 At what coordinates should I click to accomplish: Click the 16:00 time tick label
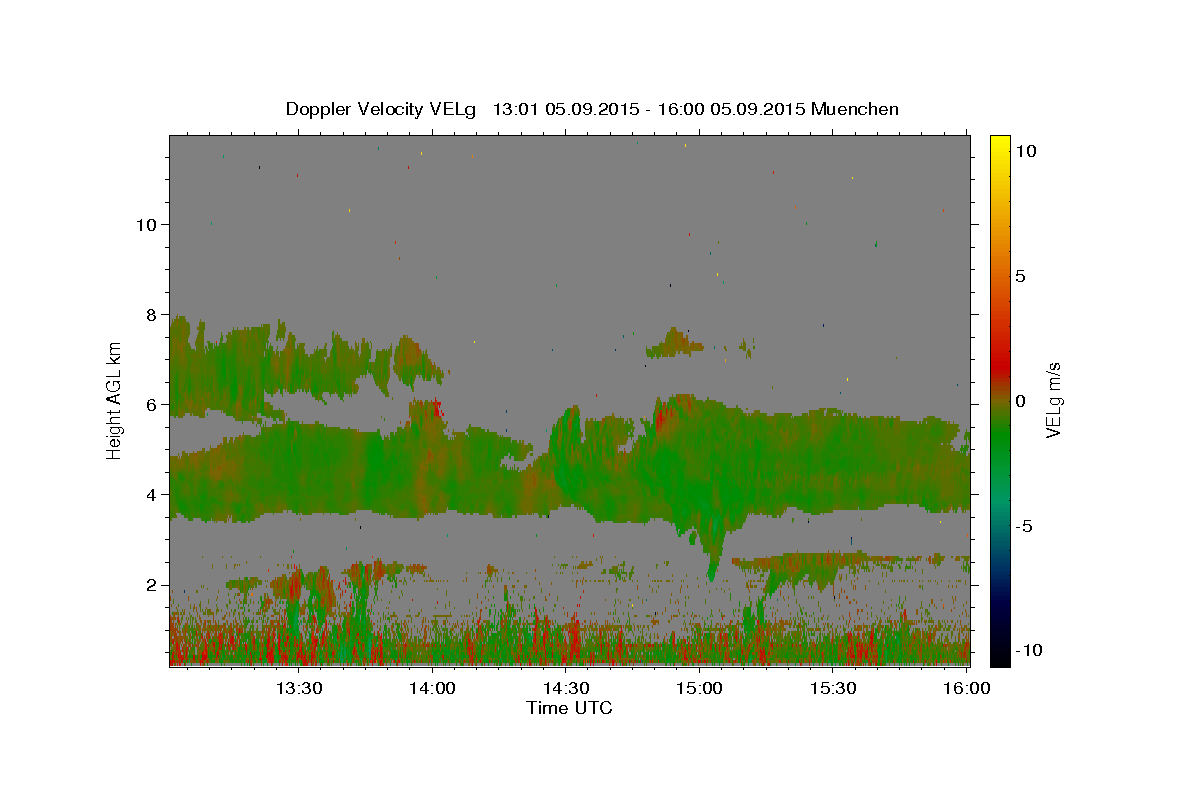[x=966, y=688]
